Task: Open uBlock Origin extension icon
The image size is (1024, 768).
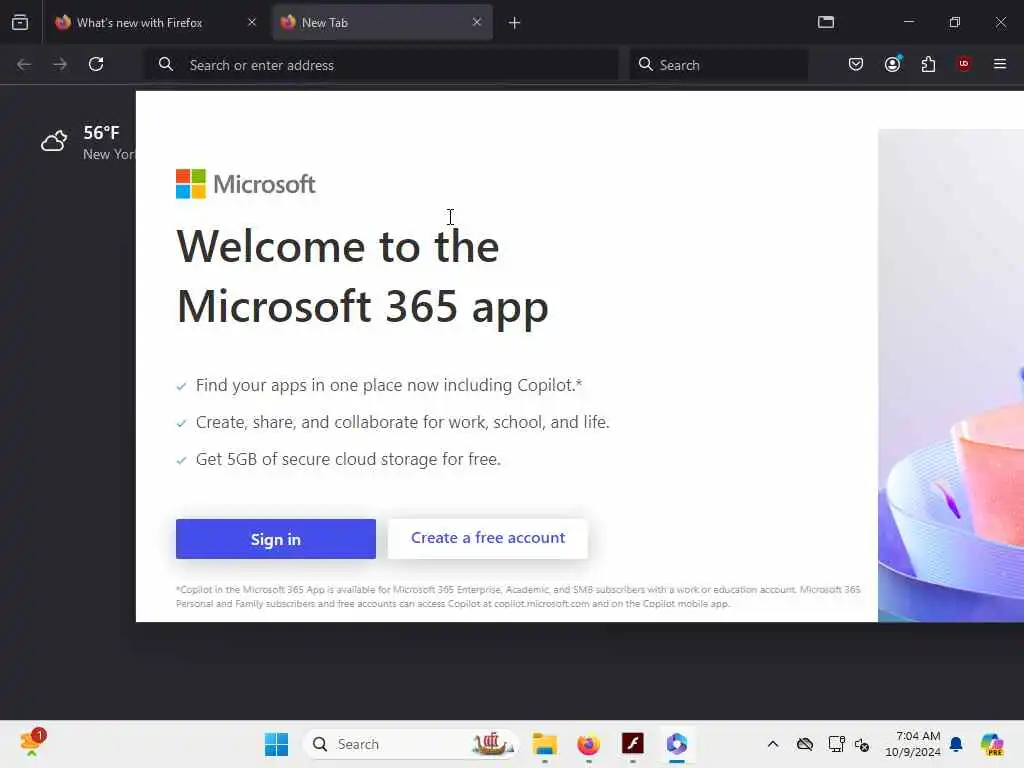Action: 963,63
